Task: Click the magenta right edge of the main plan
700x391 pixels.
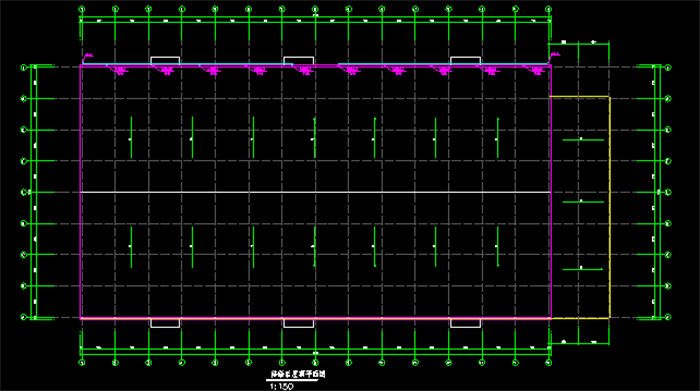Action: (x=551, y=192)
